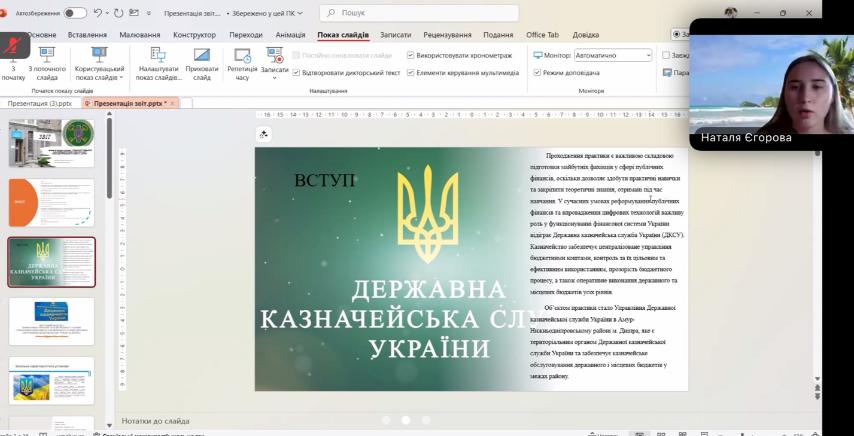Click the Undo arrow in title bar
Viewport: 854px width, 436px height.
coord(98,14)
